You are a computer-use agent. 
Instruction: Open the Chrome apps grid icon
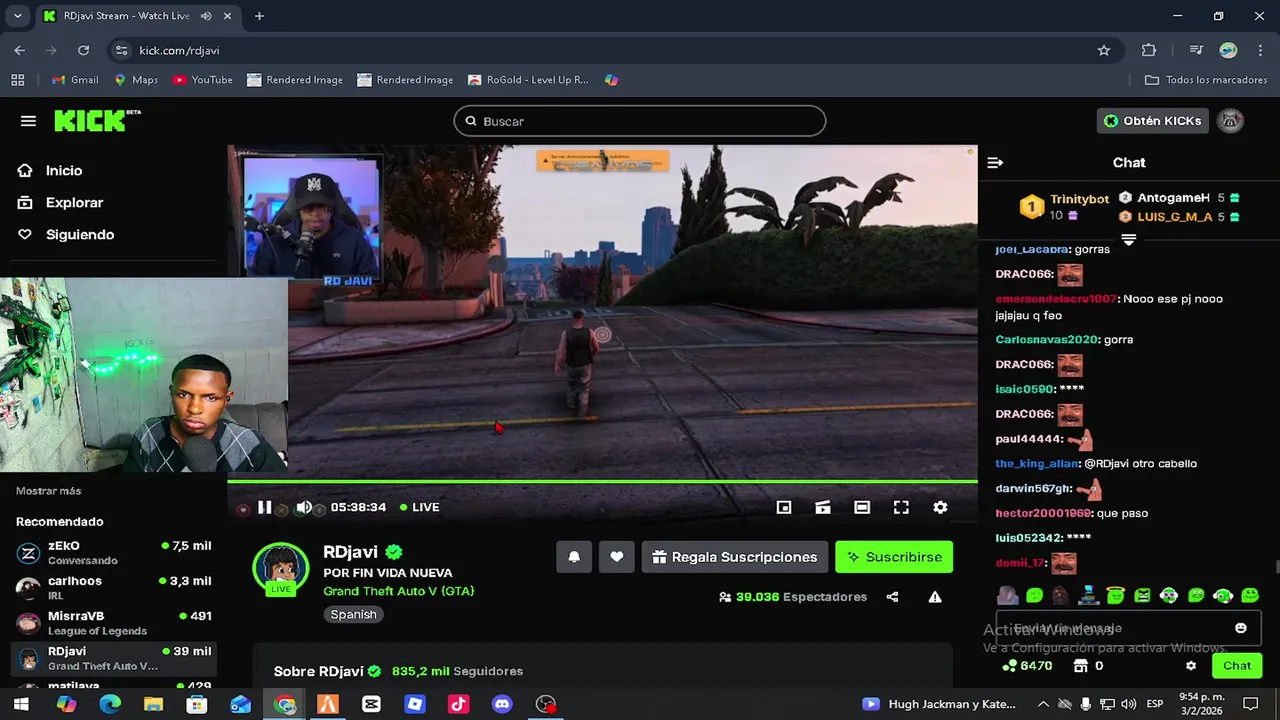17,80
